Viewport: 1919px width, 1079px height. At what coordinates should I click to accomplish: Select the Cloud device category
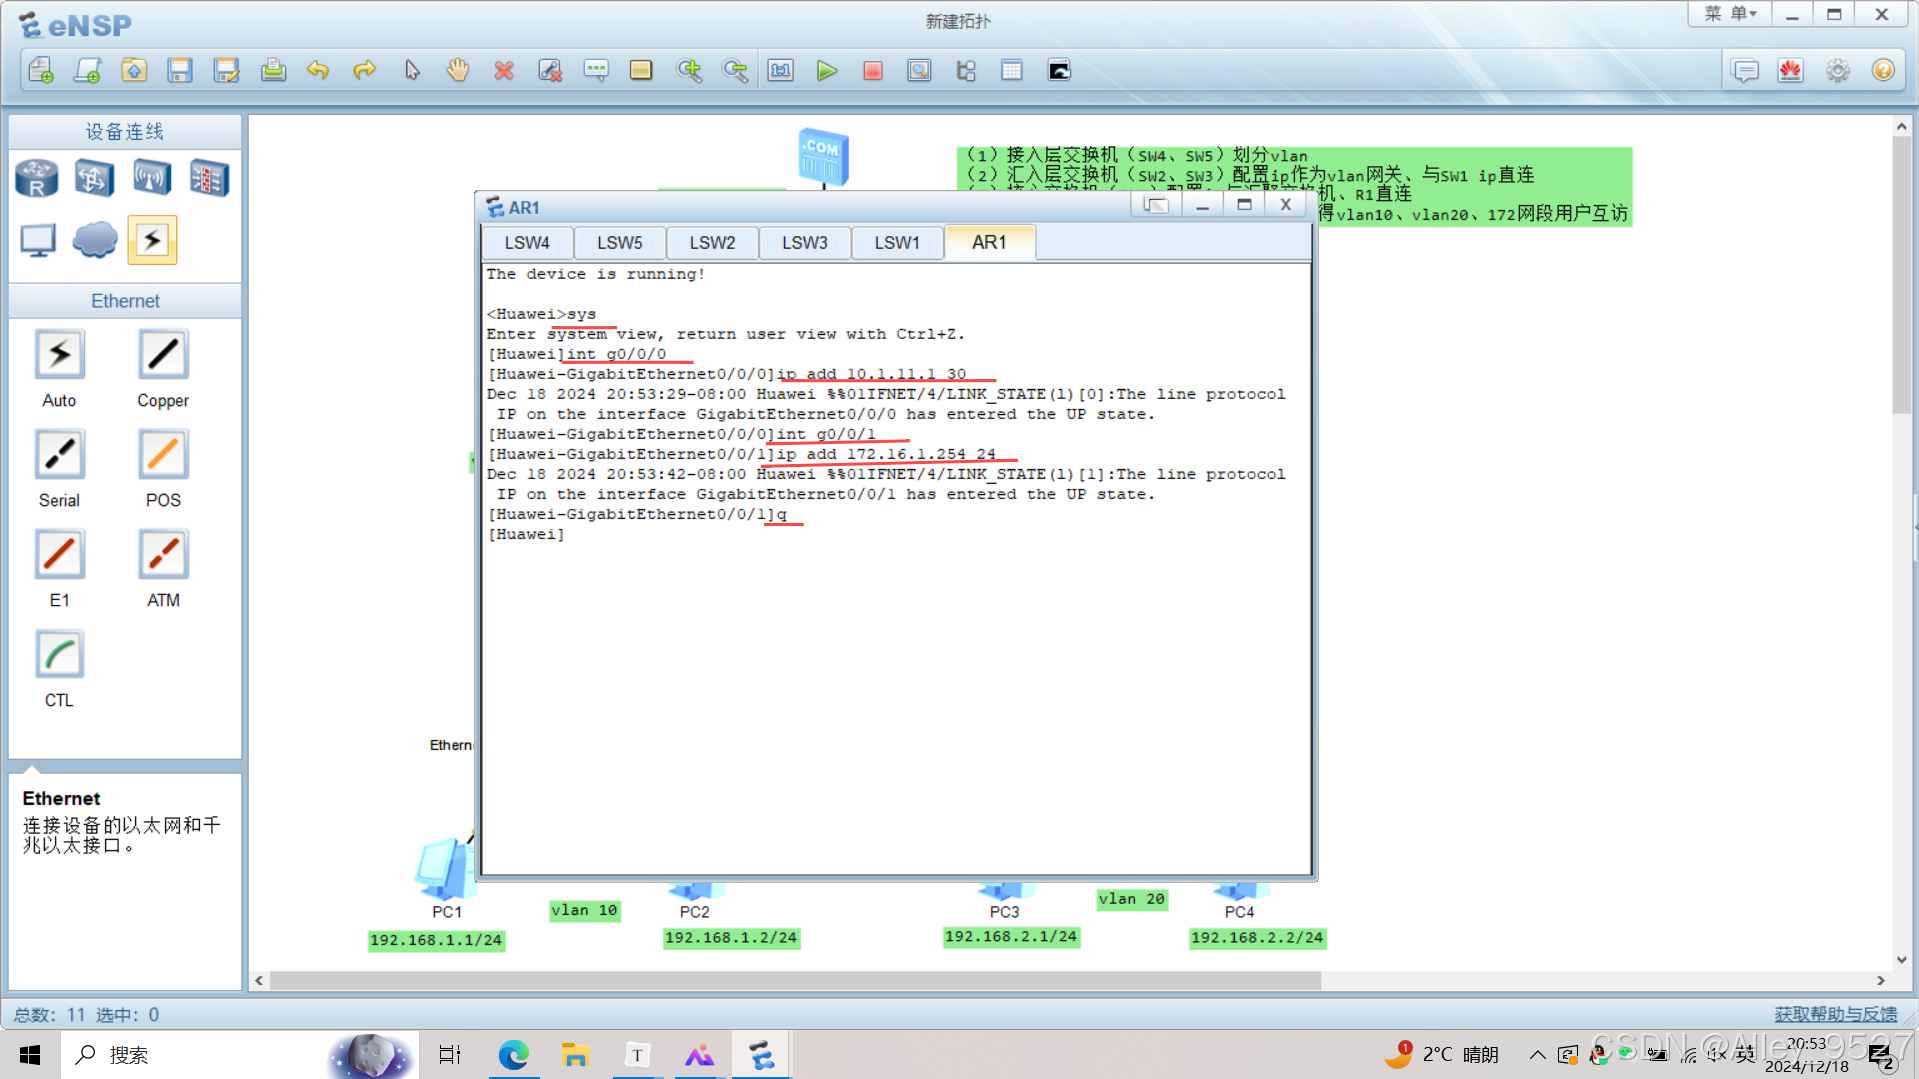[95, 240]
